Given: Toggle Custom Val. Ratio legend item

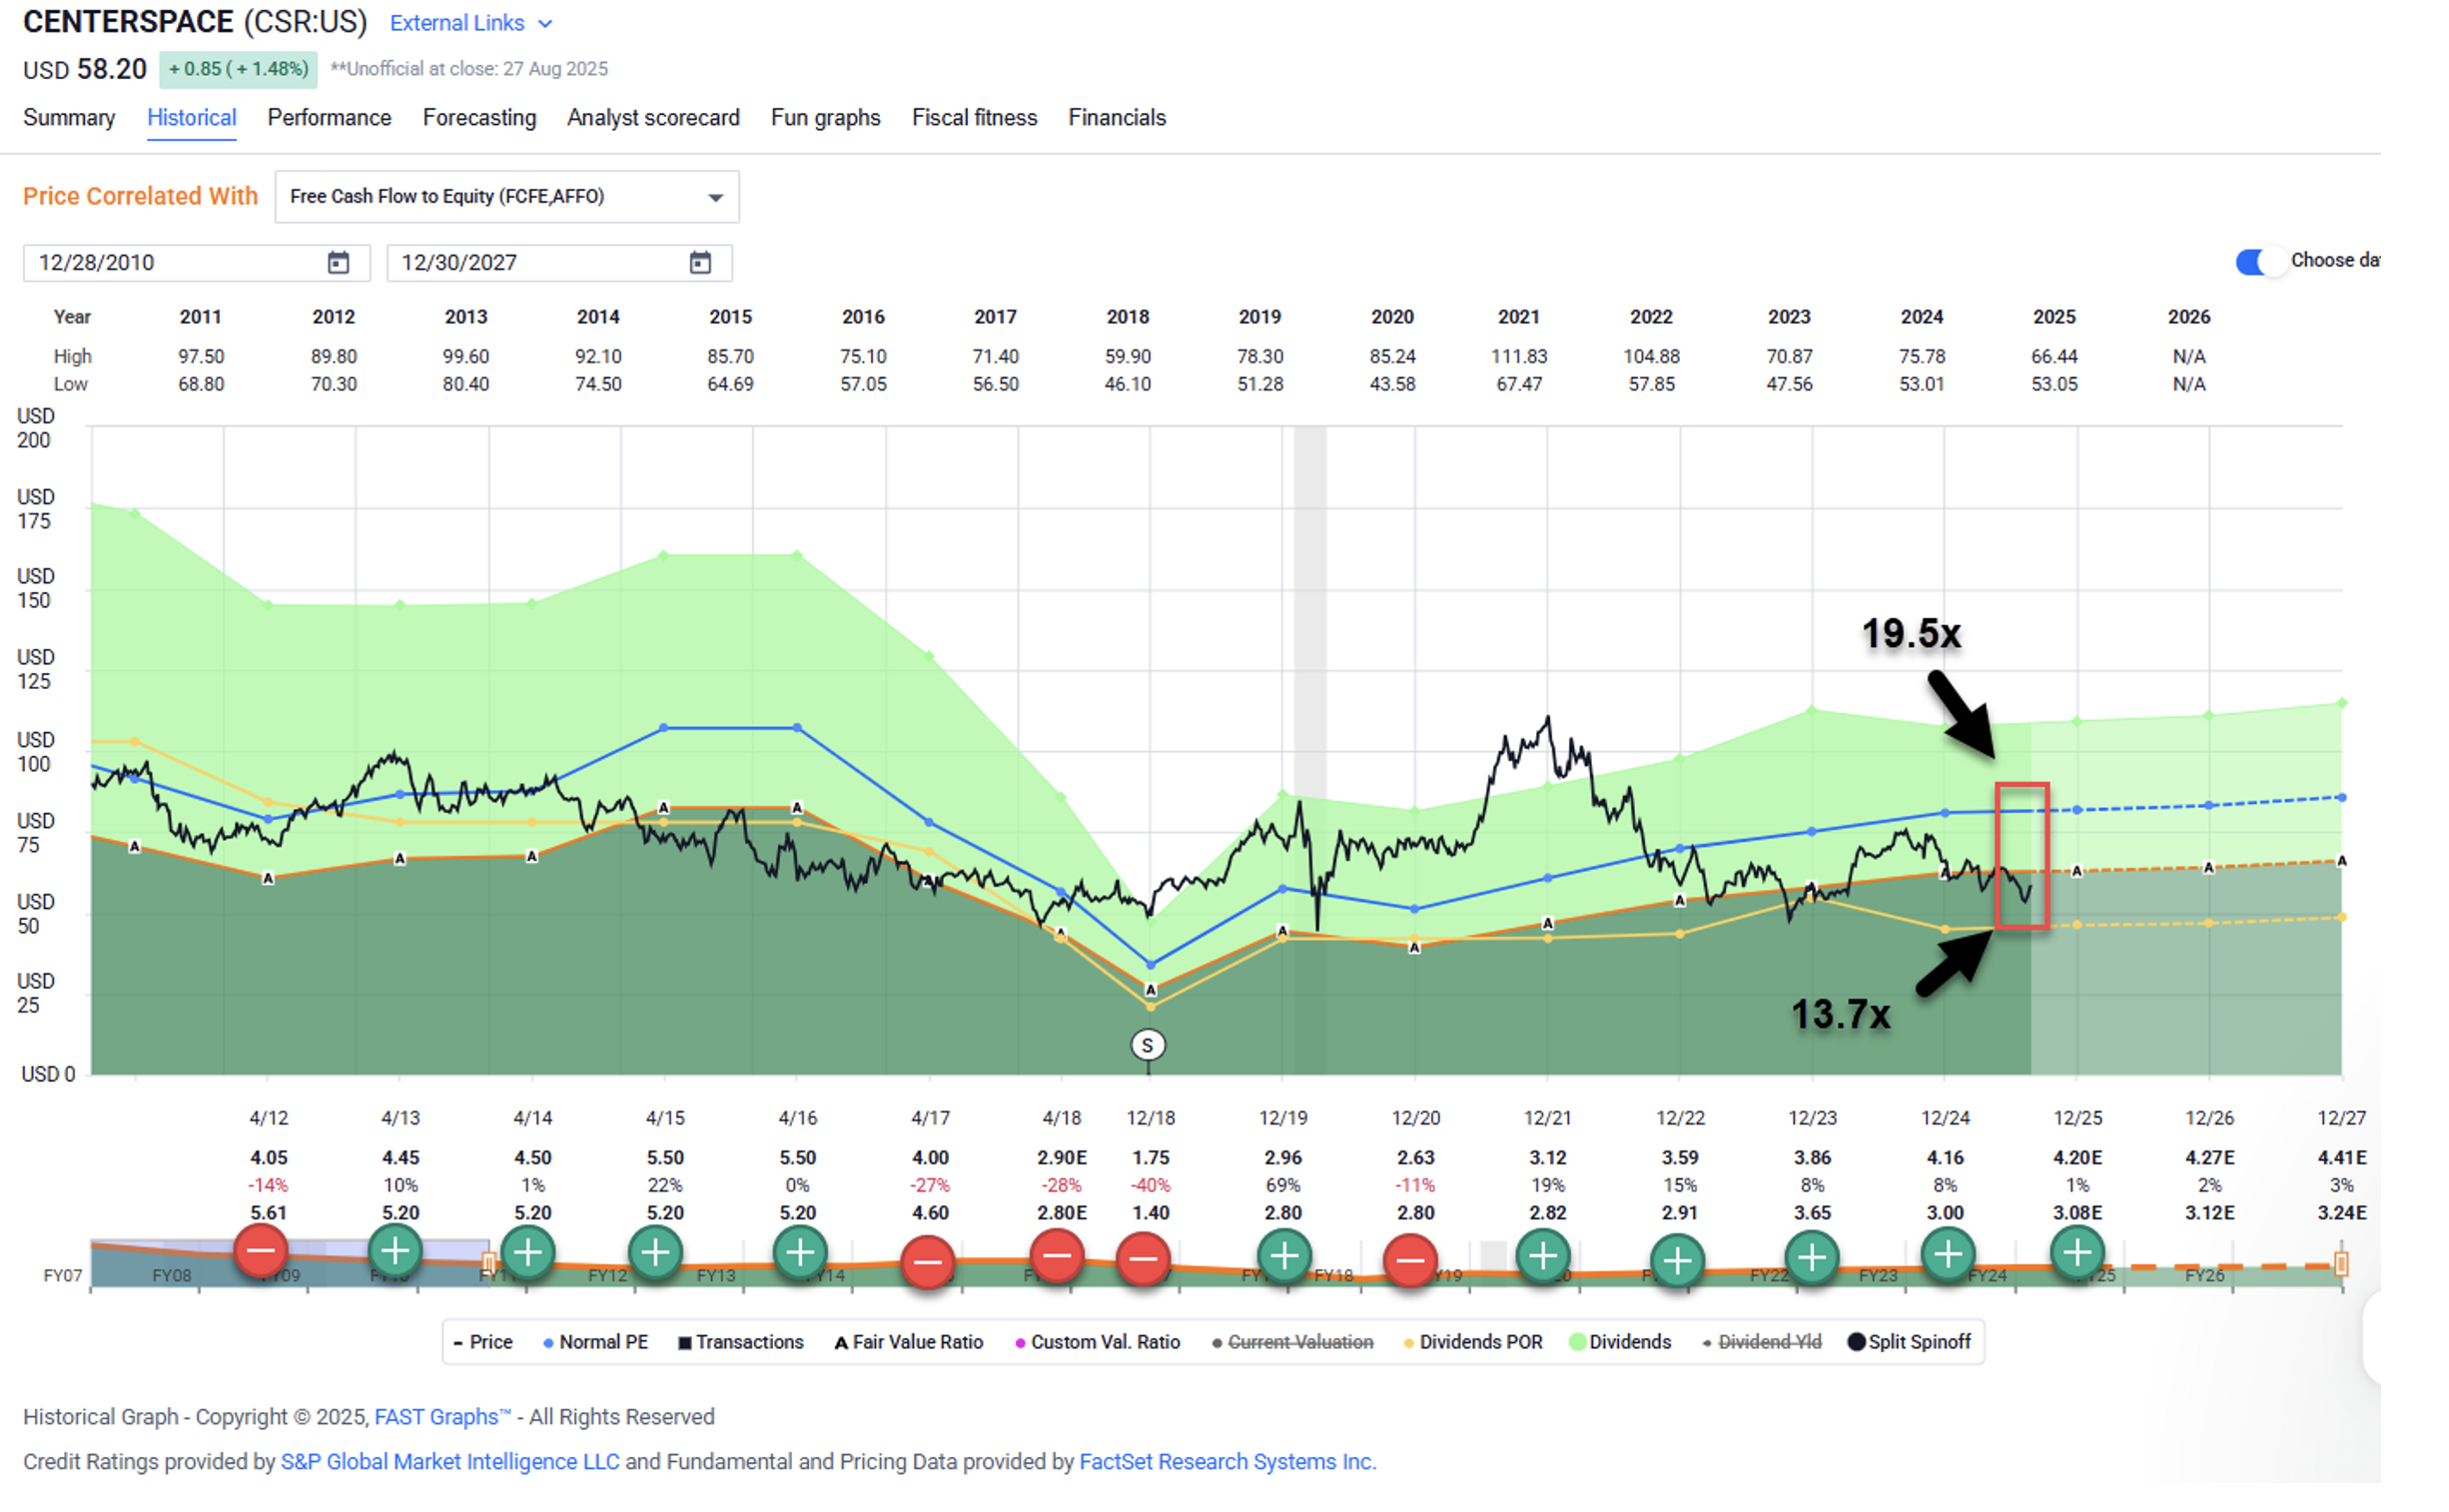Looking at the screenshot, I should [1097, 1343].
